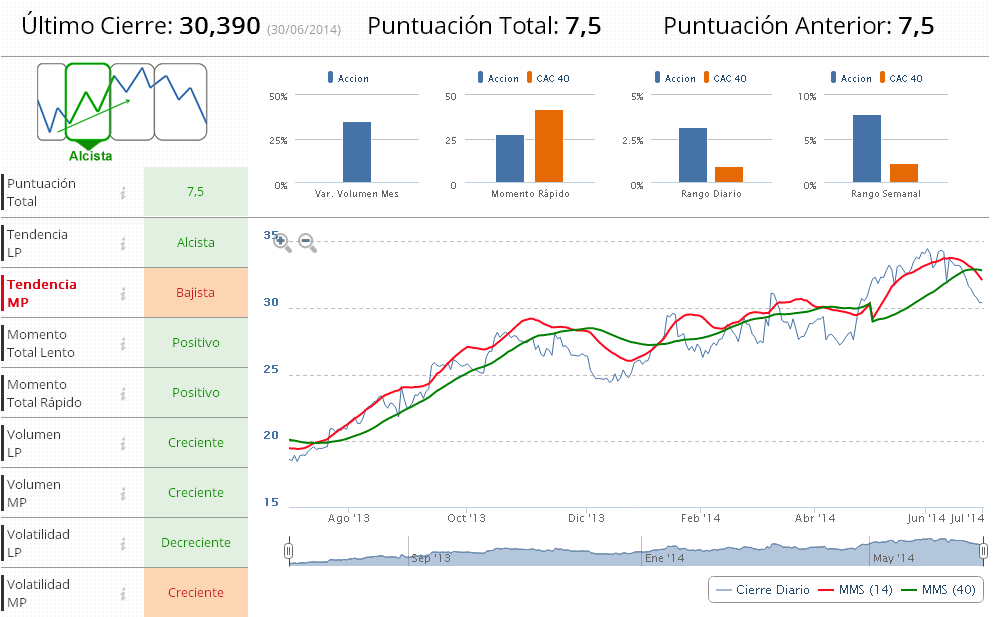This screenshot has height=617, width=997.
Task: Click the Oct '13 axis label
Action: tap(467, 518)
